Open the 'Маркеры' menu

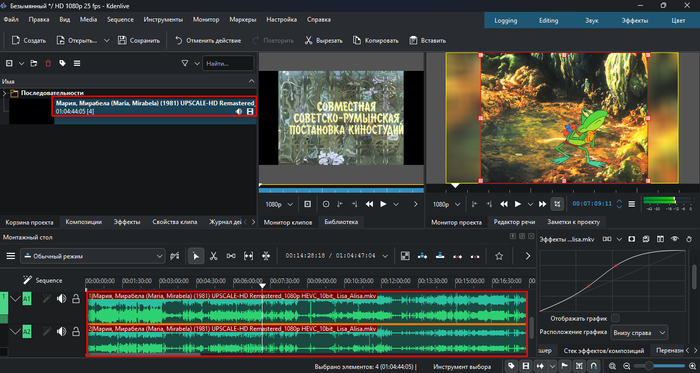point(243,20)
